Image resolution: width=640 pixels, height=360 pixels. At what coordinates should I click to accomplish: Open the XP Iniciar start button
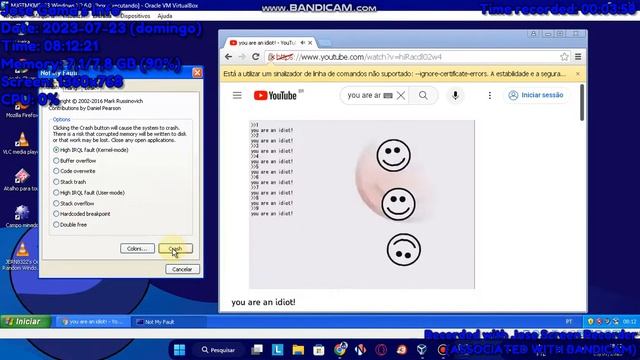pos(25,322)
